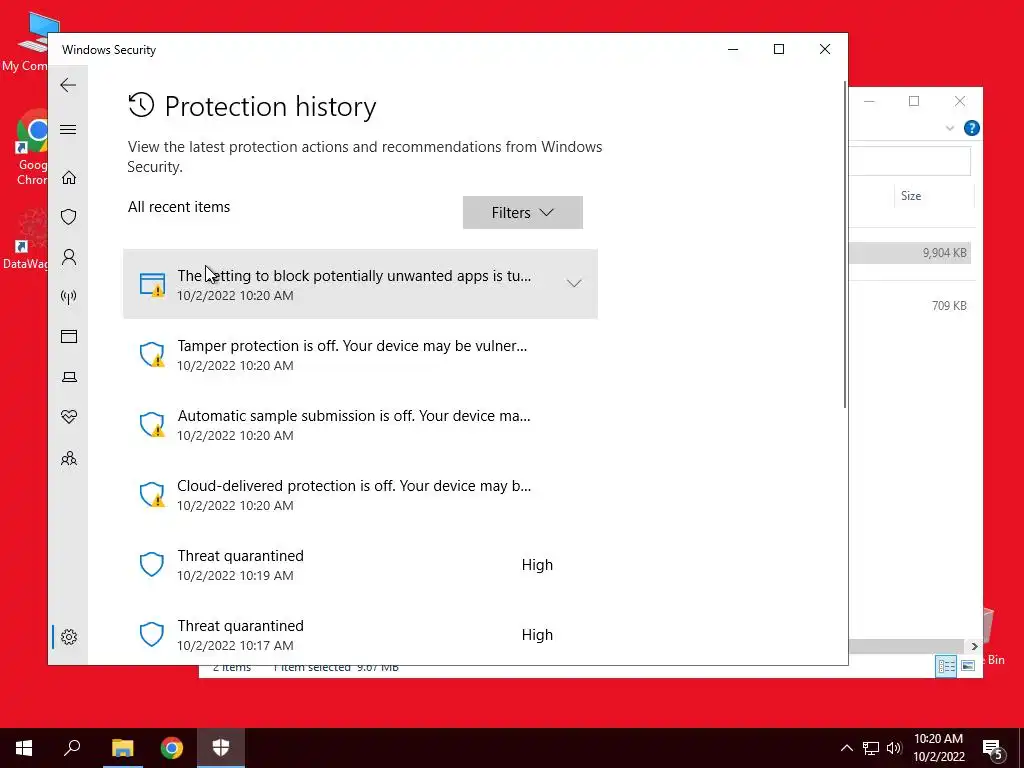Click the Windows Security vertical scrollbar
The image size is (1024, 768).
pos(845,244)
